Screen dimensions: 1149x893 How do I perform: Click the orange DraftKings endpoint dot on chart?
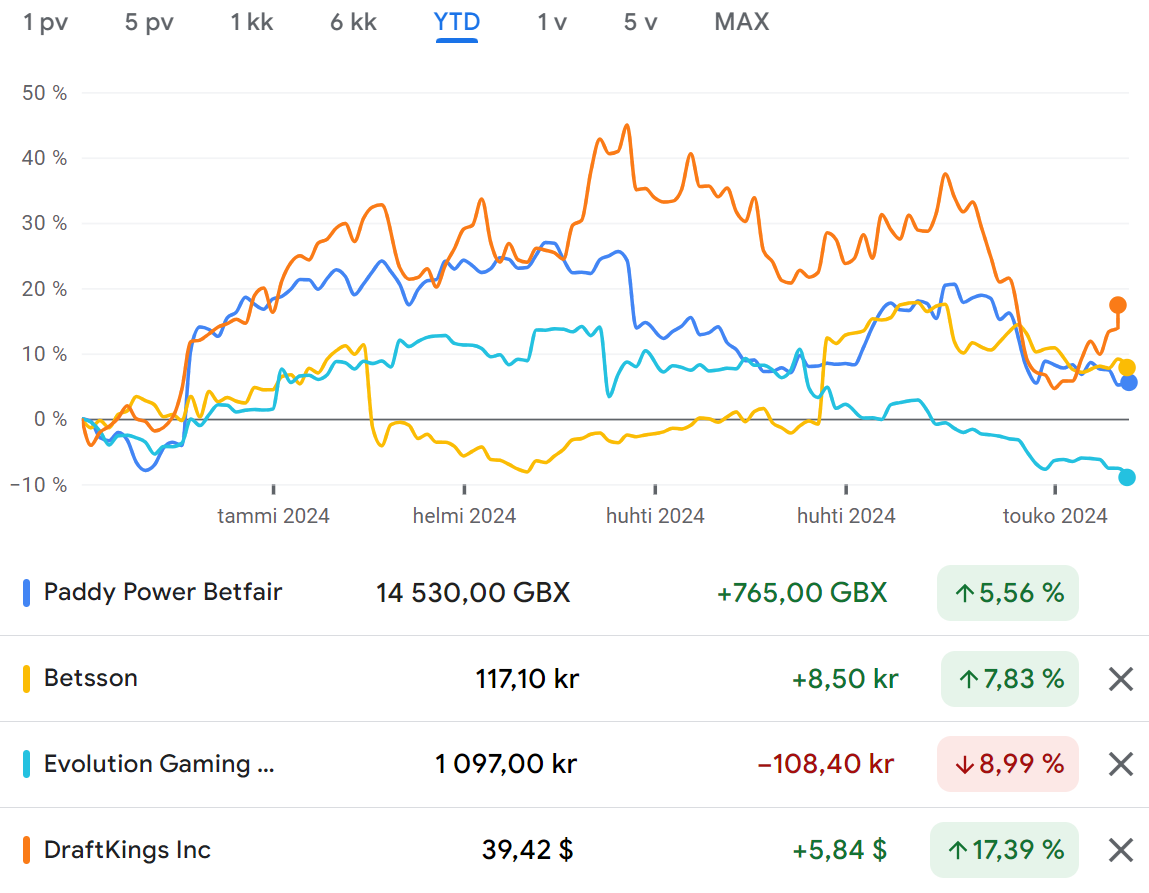coord(1117,305)
